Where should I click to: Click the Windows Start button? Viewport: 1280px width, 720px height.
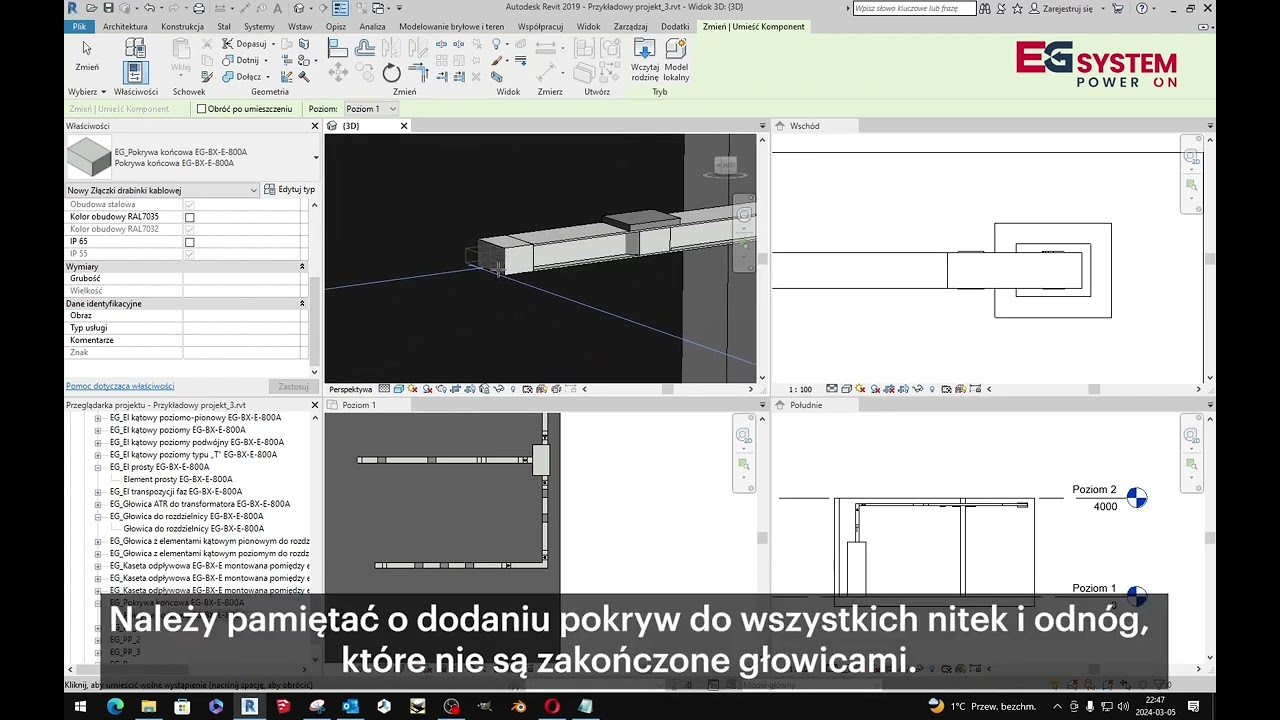coord(81,706)
